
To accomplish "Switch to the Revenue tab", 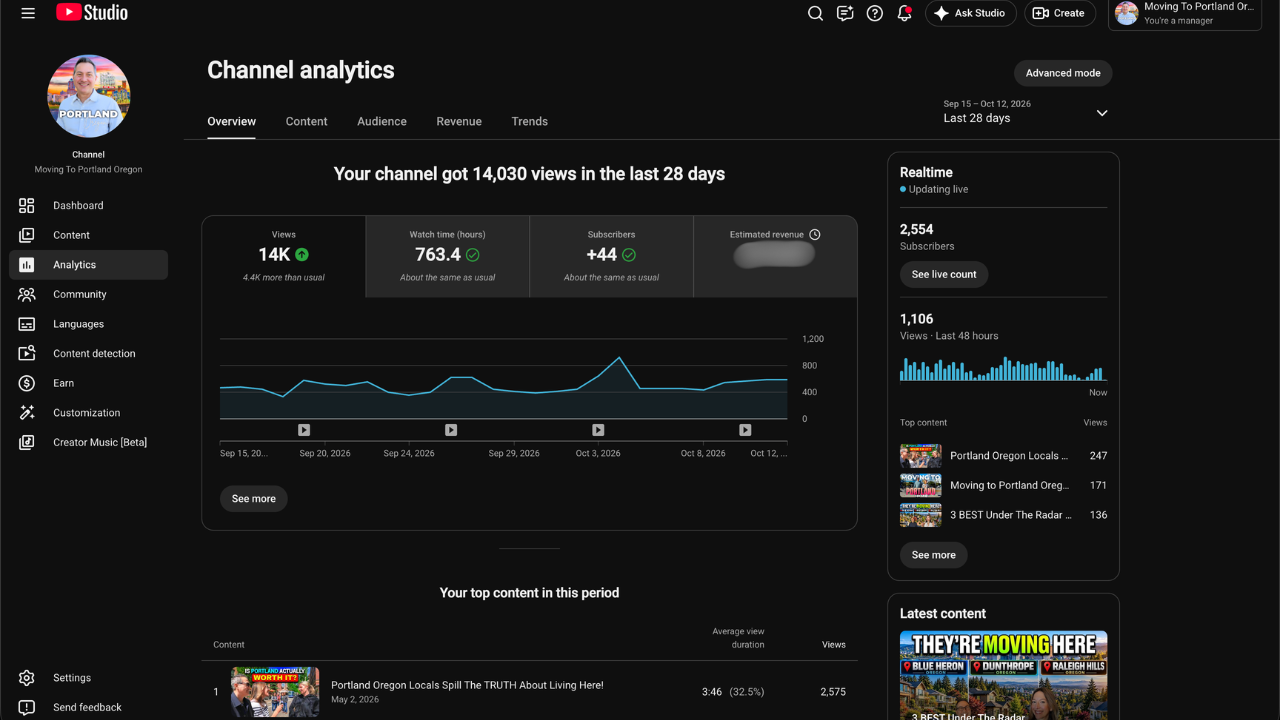I will (x=459, y=121).
